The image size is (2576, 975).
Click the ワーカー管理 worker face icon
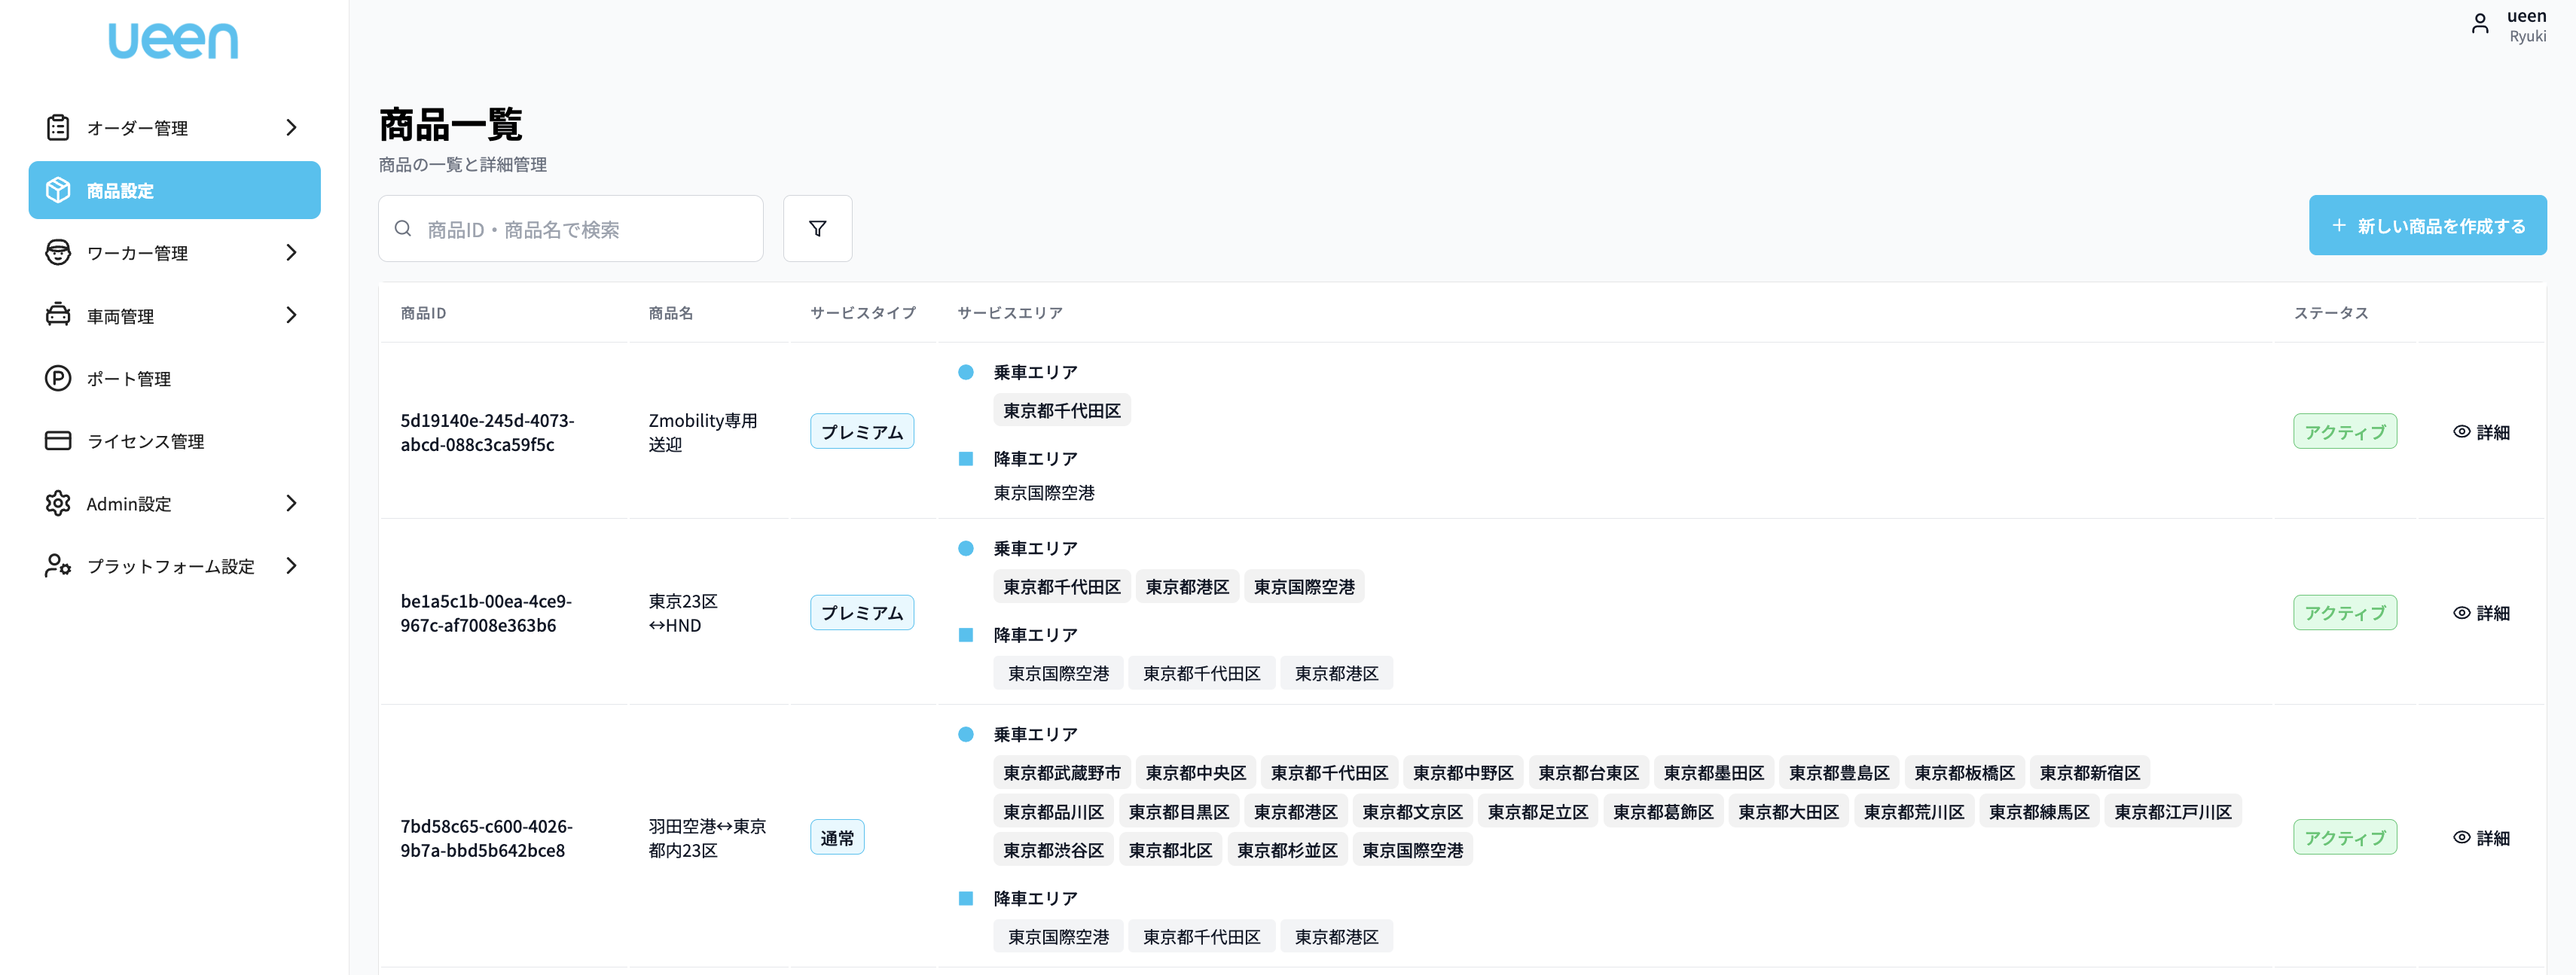pyautogui.click(x=58, y=252)
